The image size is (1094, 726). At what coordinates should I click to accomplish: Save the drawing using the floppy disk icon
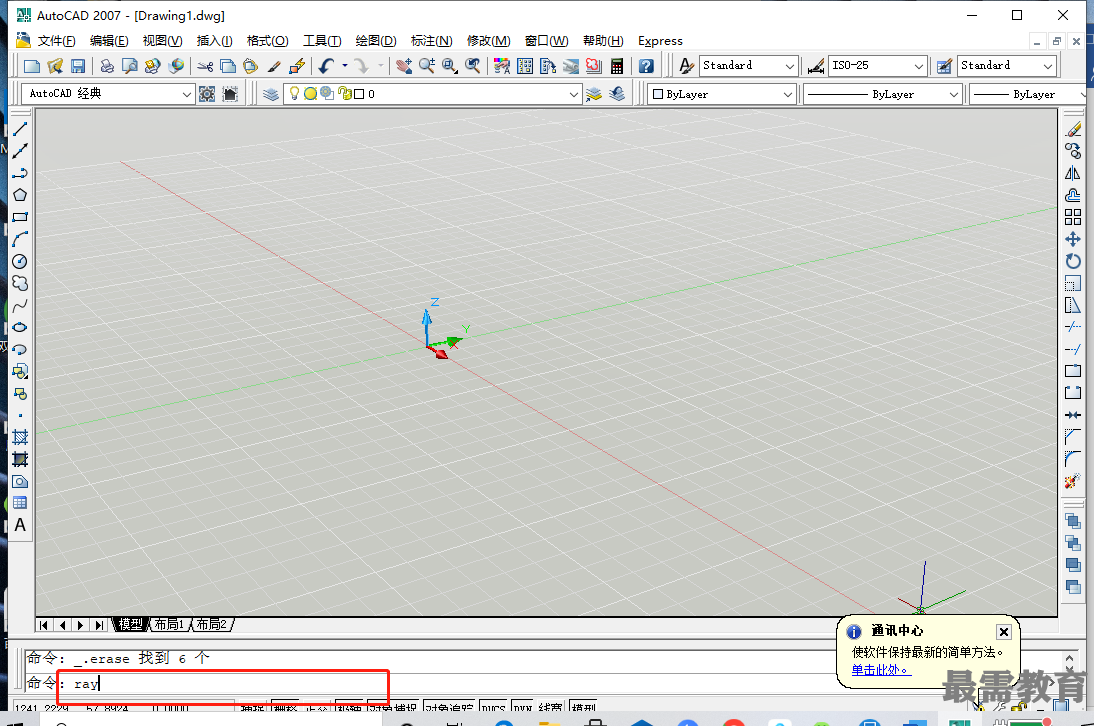click(x=78, y=66)
